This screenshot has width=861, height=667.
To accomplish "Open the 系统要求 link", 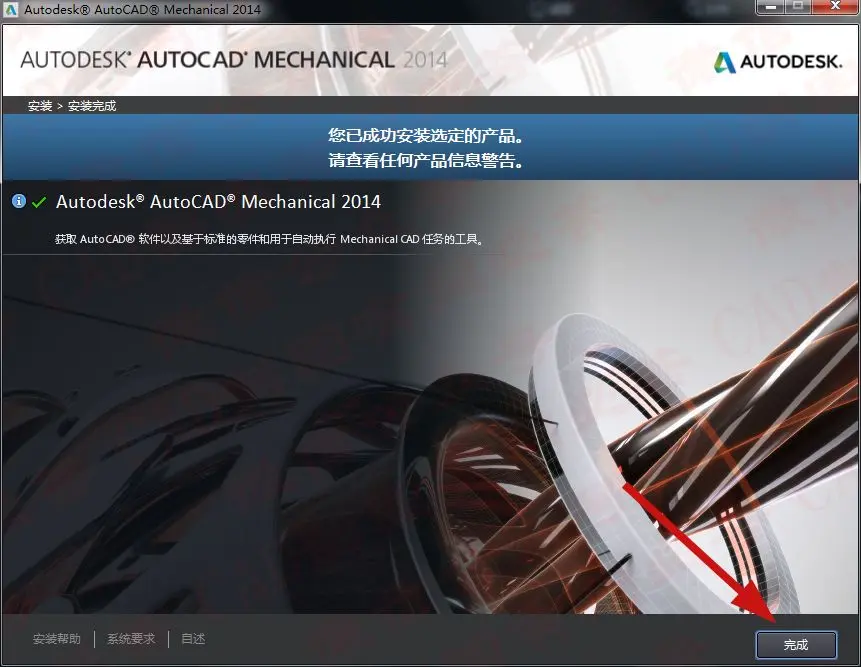I will tap(131, 638).
